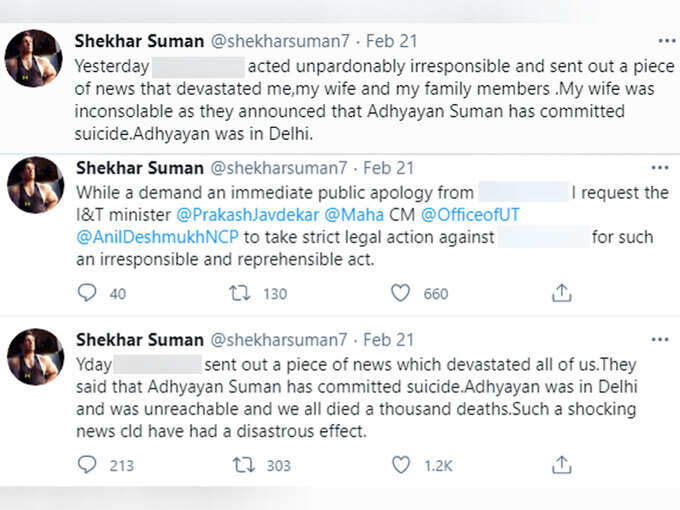This screenshot has width=680, height=510.
Task: Open Shekhar Suman avatar on first tweet
Action: (33, 58)
